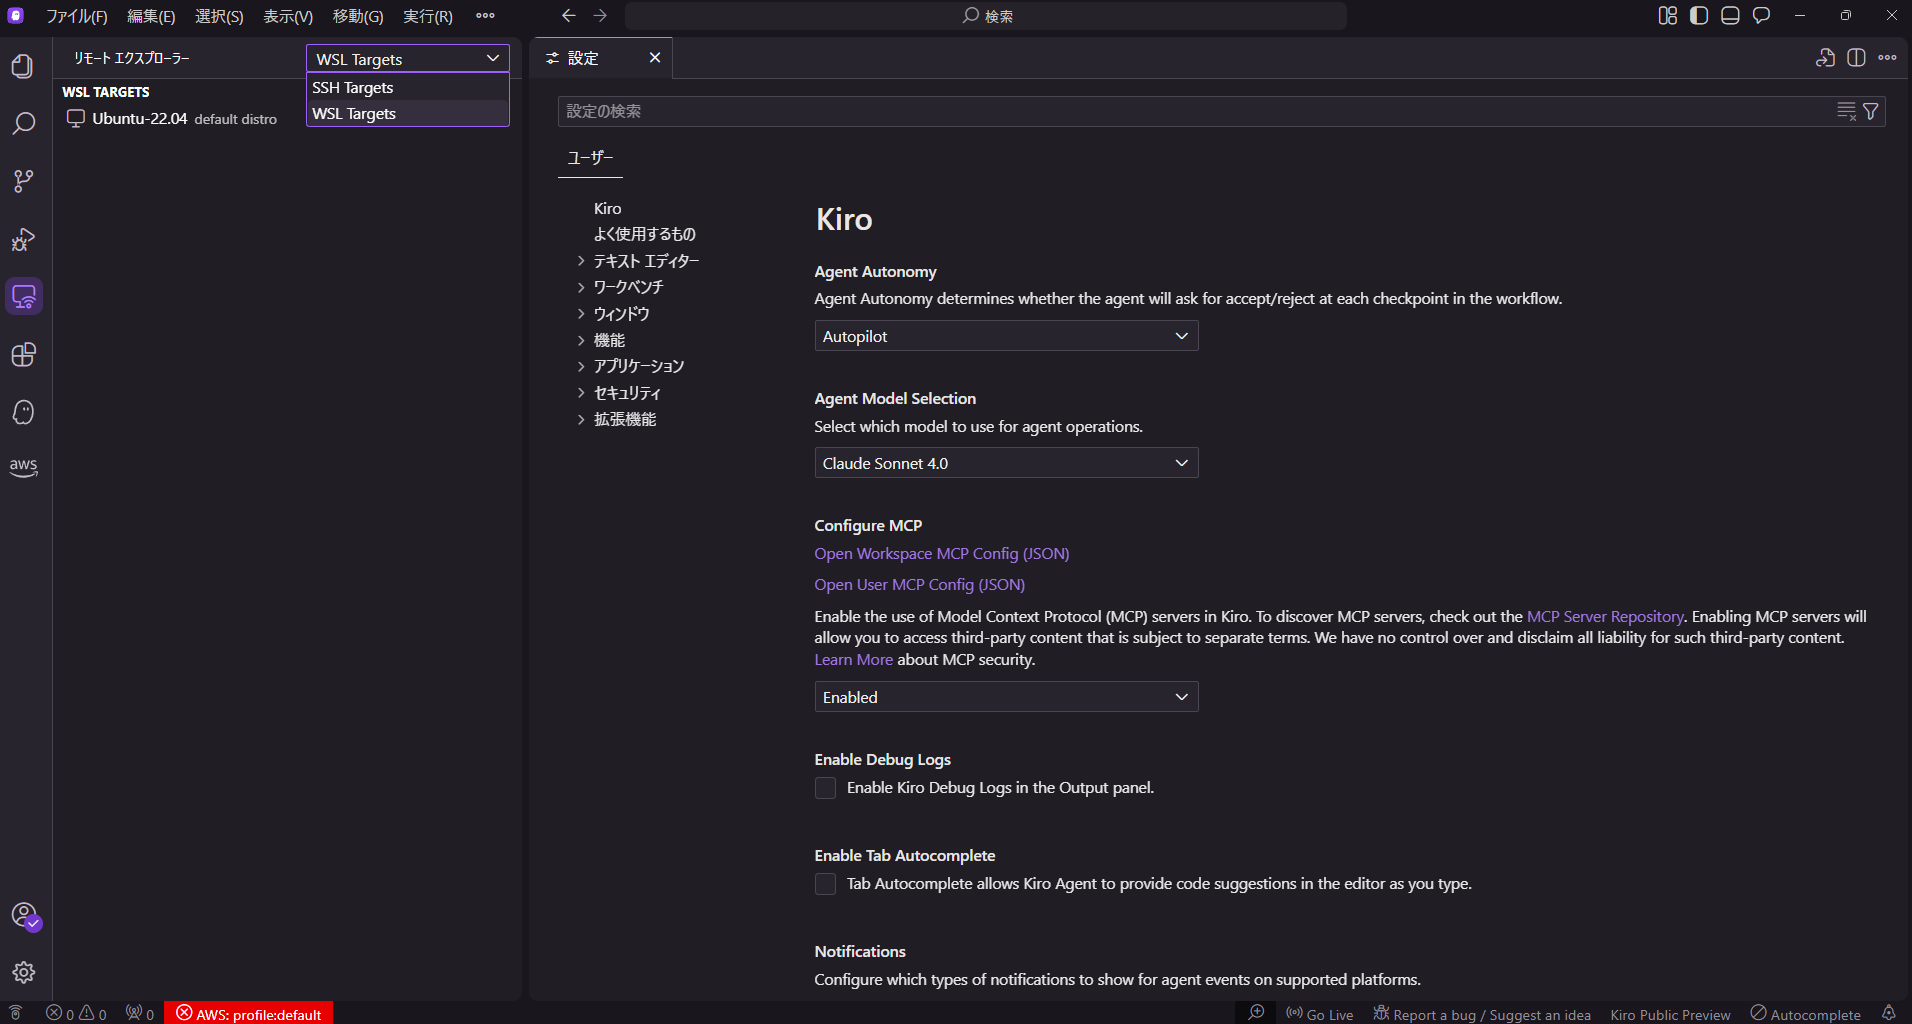The image size is (1912, 1024).
Task: Go back with the left arrow
Action: pos(568,15)
